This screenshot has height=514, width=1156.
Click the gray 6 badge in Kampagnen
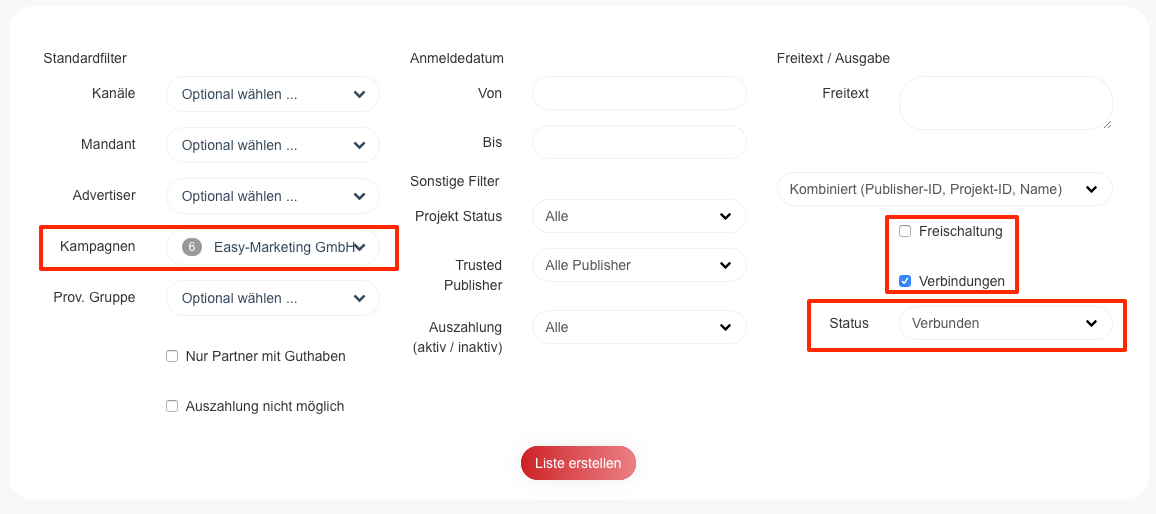tap(193, 247)
